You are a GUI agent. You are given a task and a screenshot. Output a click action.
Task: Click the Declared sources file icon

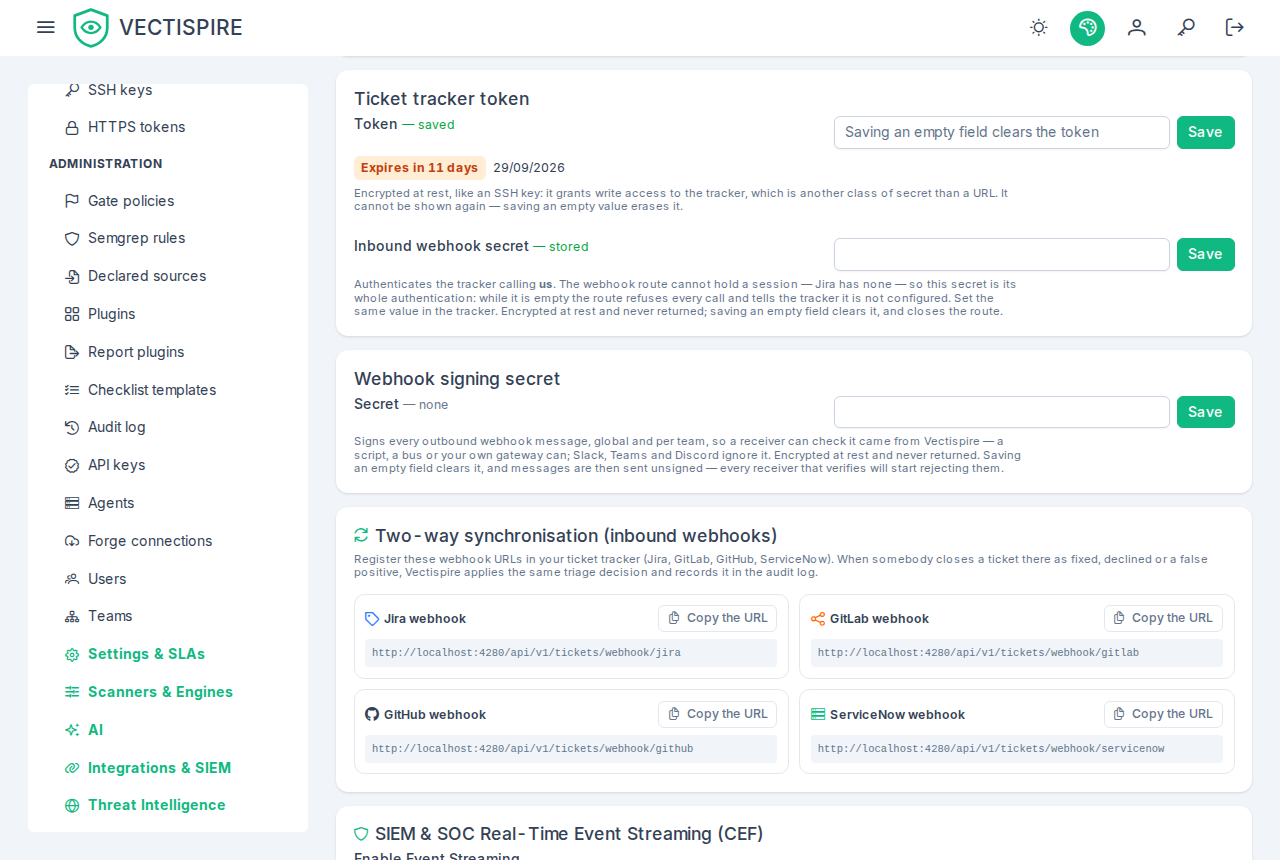[72, 276]
